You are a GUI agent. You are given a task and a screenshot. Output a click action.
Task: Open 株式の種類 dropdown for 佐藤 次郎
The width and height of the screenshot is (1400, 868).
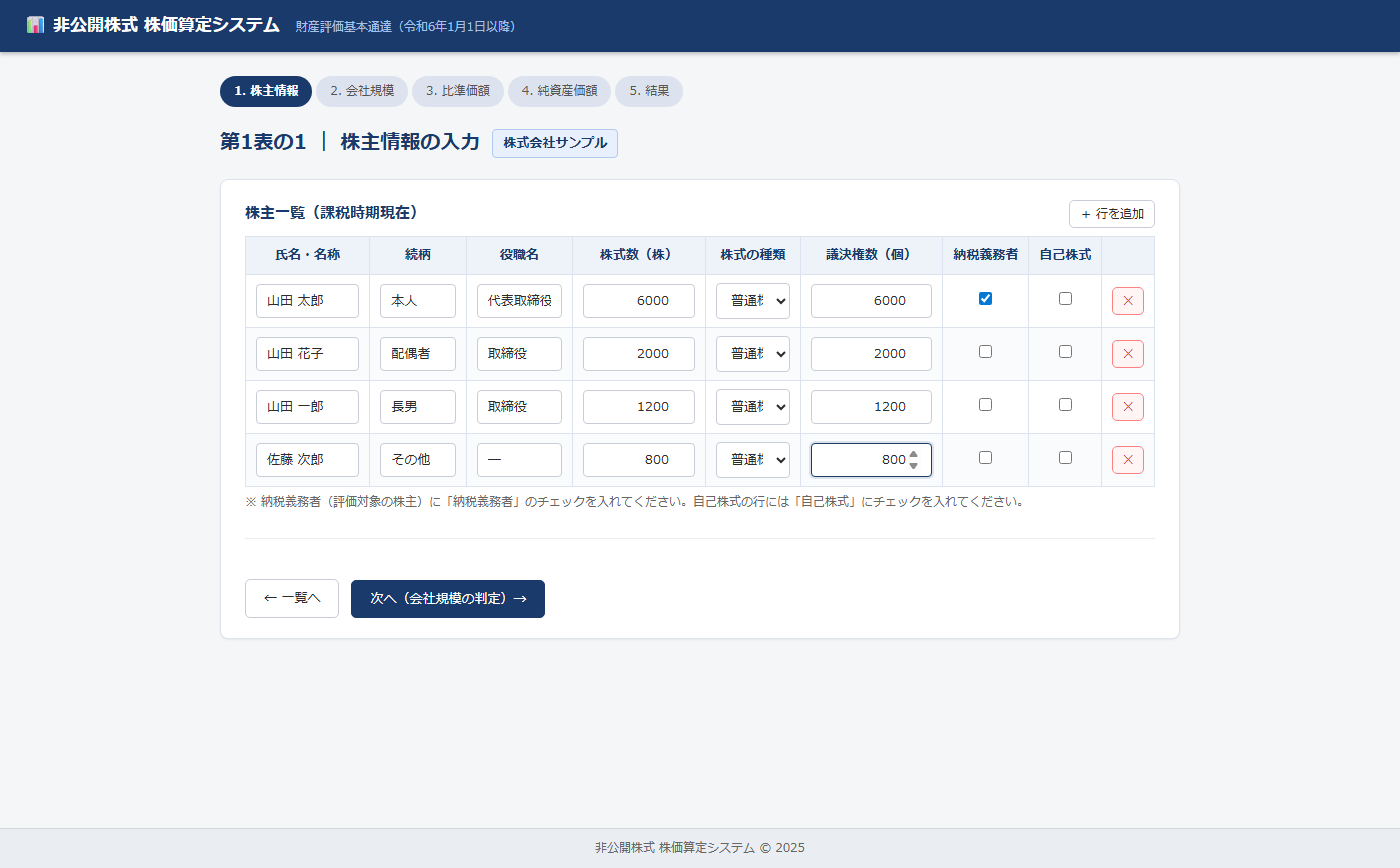tap(753, 460)
